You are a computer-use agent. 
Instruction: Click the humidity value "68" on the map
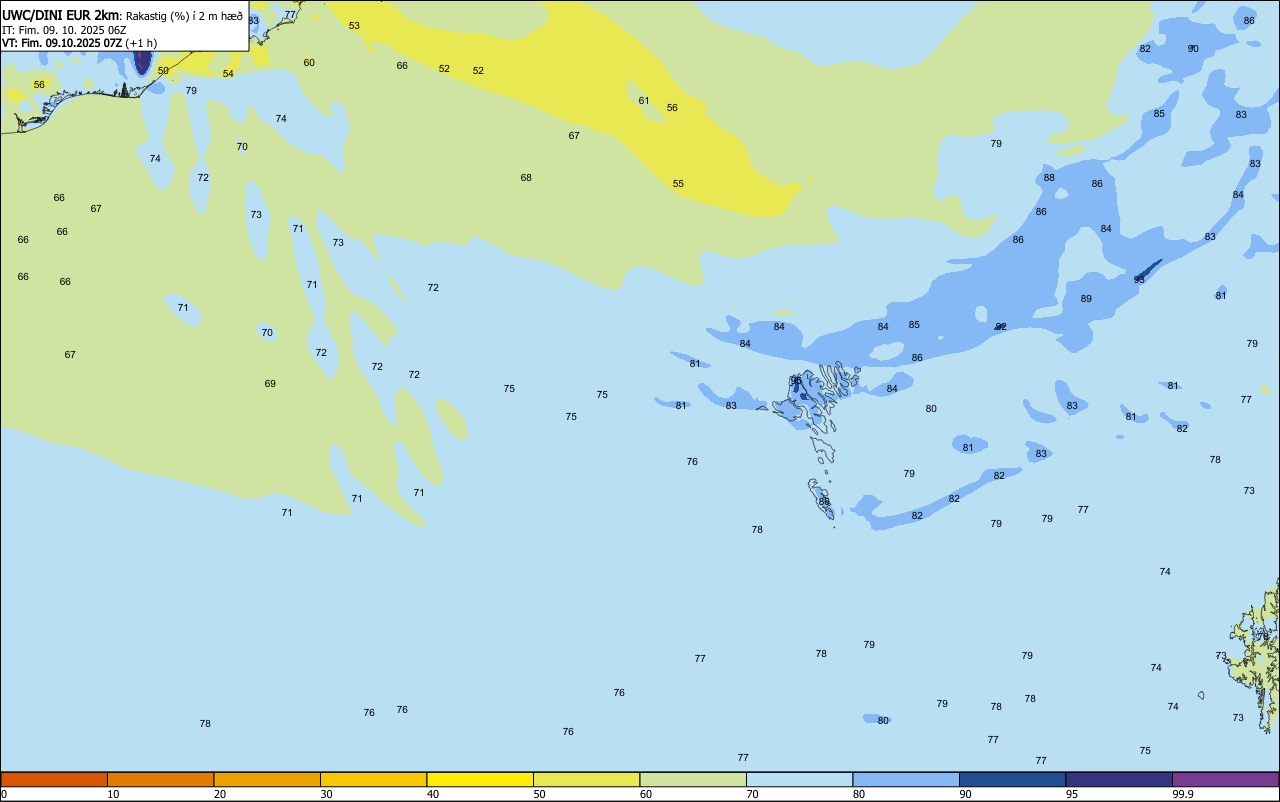[x=526, y=178]
